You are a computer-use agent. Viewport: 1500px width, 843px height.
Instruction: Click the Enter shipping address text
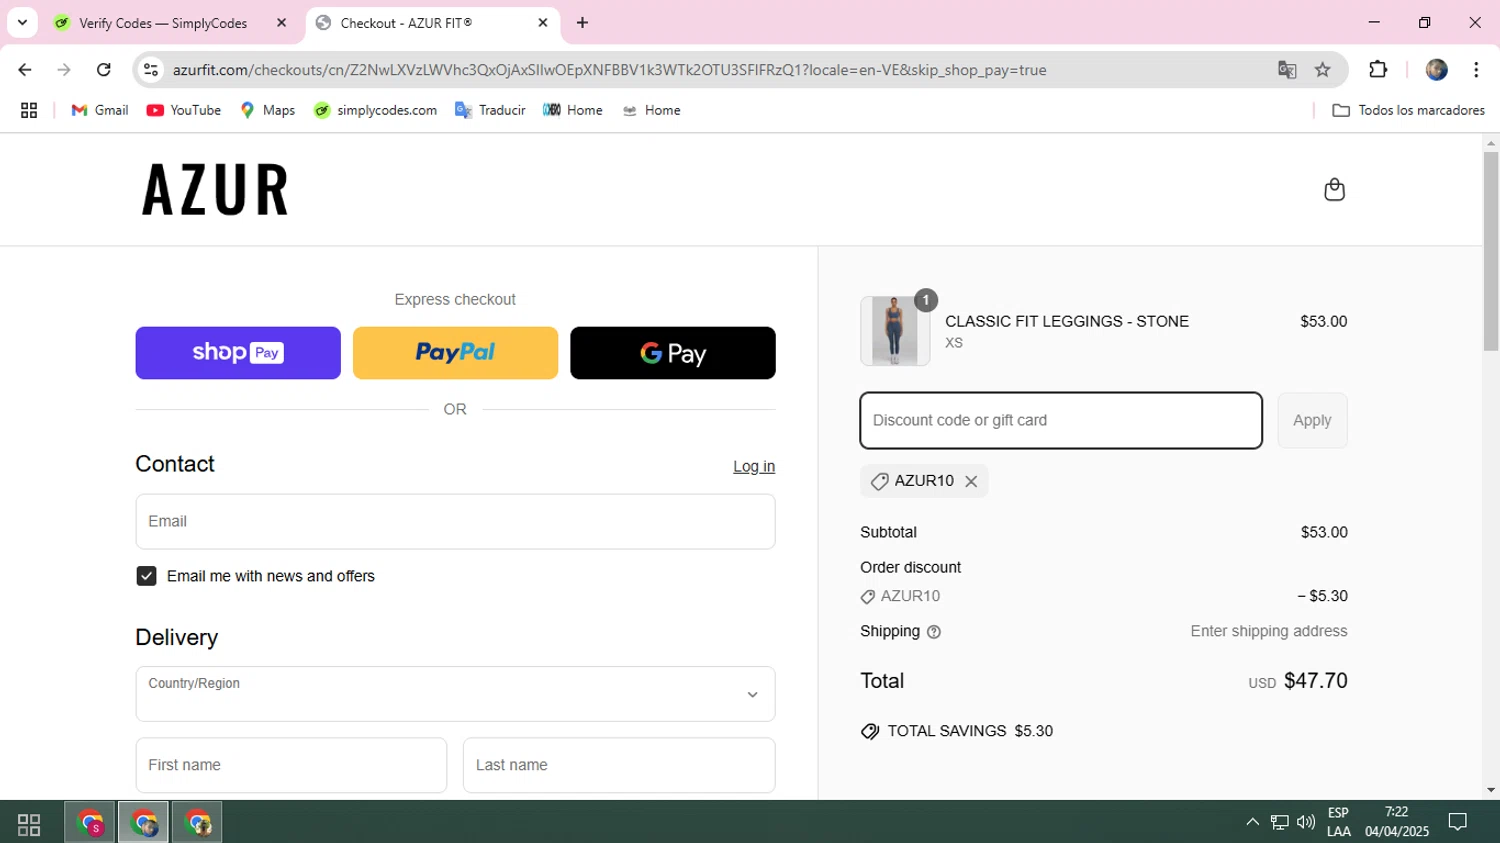tap(1269, 631)
